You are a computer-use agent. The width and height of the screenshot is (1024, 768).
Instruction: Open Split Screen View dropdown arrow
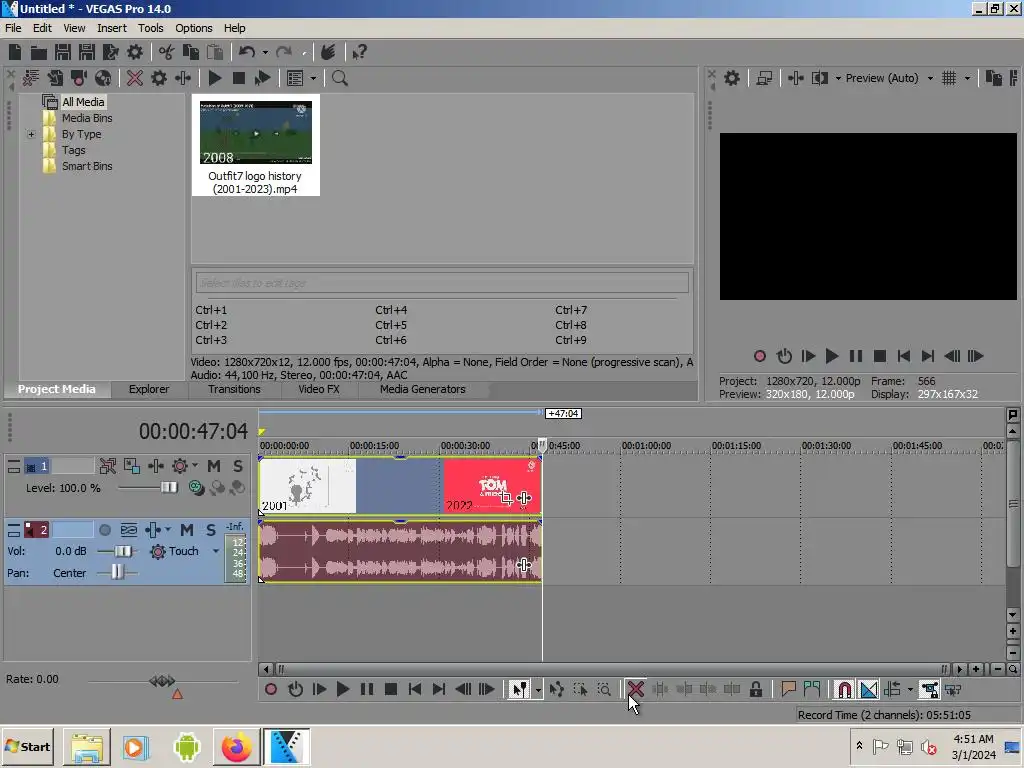coord(838,78)
